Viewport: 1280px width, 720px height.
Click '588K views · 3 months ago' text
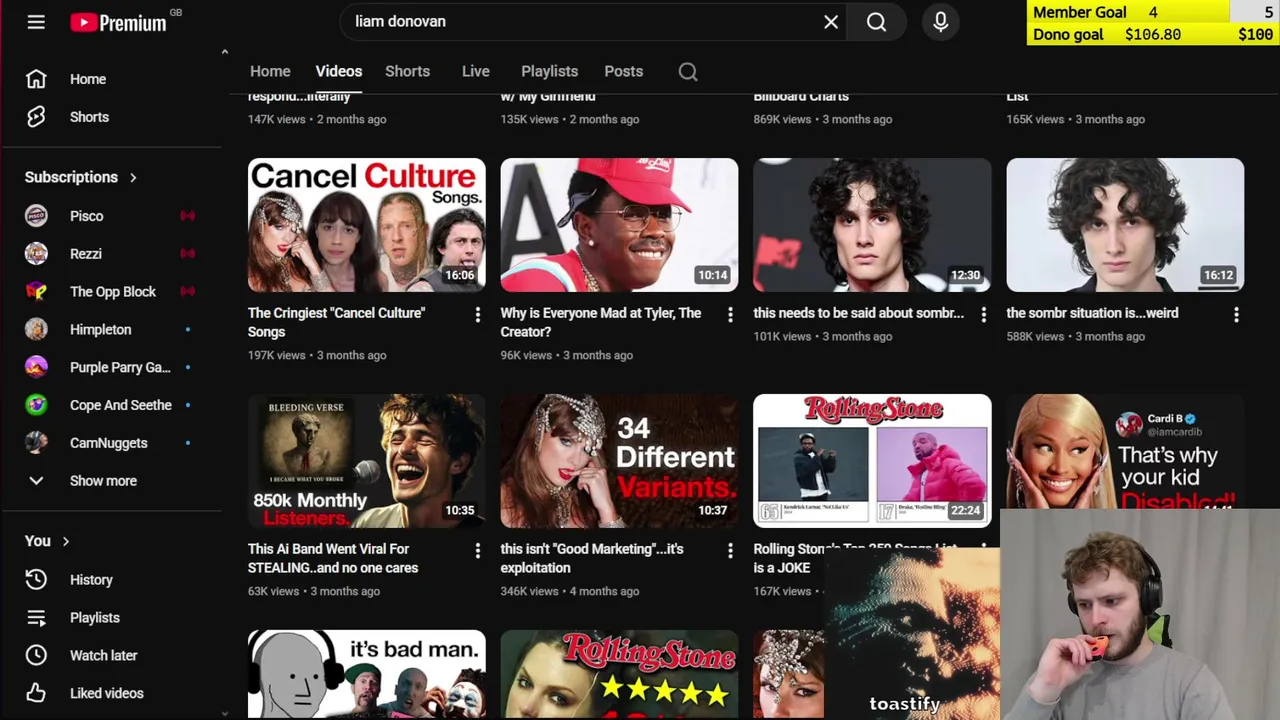pos(1075,336)
